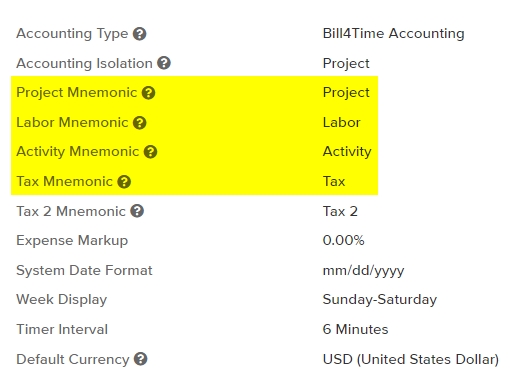Image resolution: width=518 pixels, height=386 pixels.
Task: Click help icon beside Activity Mnemonic
Action: pos(150,152)
